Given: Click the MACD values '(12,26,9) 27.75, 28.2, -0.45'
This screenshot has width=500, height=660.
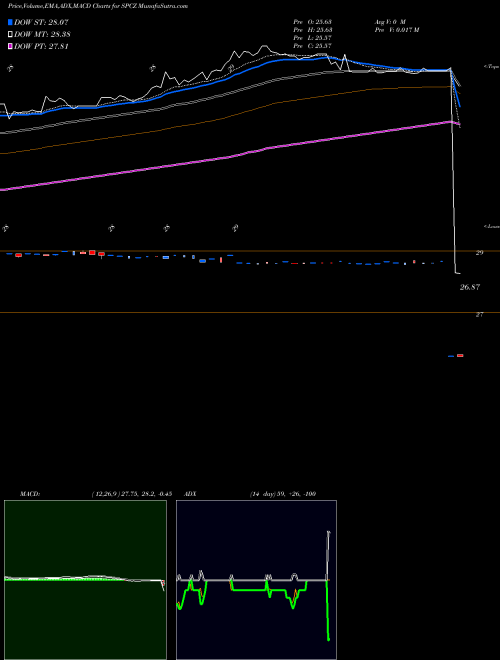Looking at the screenshot, I should 132,494.
